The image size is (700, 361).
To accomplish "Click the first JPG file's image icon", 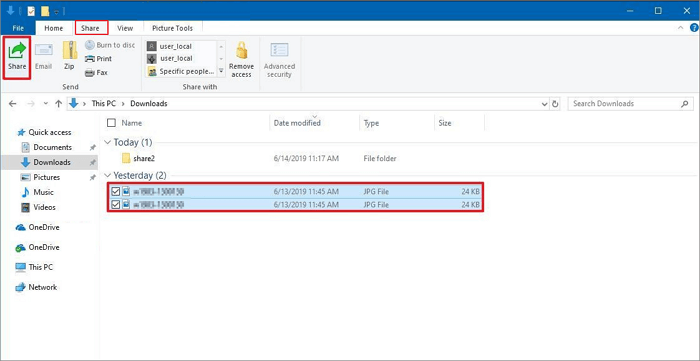I will pyautogui.click(x=126, y=191).
